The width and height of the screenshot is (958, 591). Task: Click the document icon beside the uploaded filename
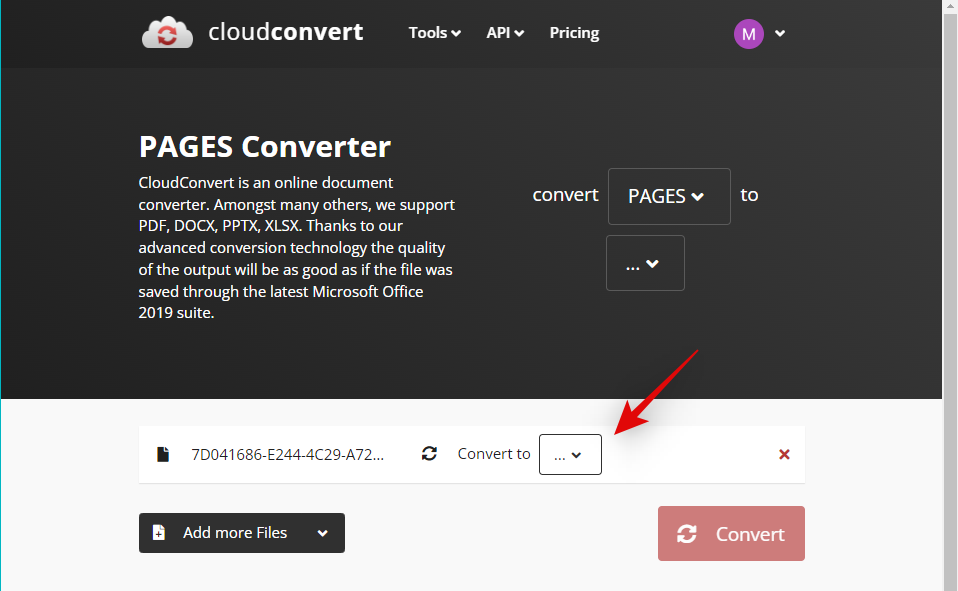[x=163, y=453]
